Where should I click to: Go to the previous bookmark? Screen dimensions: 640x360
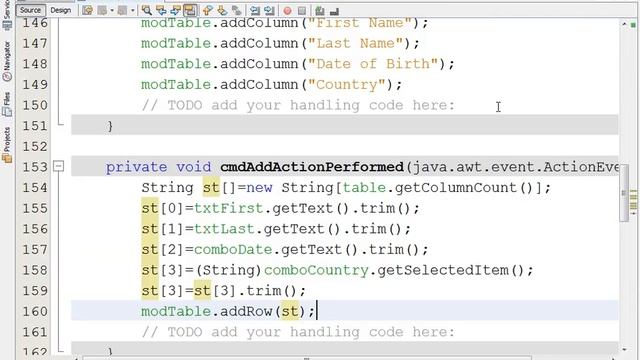207,11
